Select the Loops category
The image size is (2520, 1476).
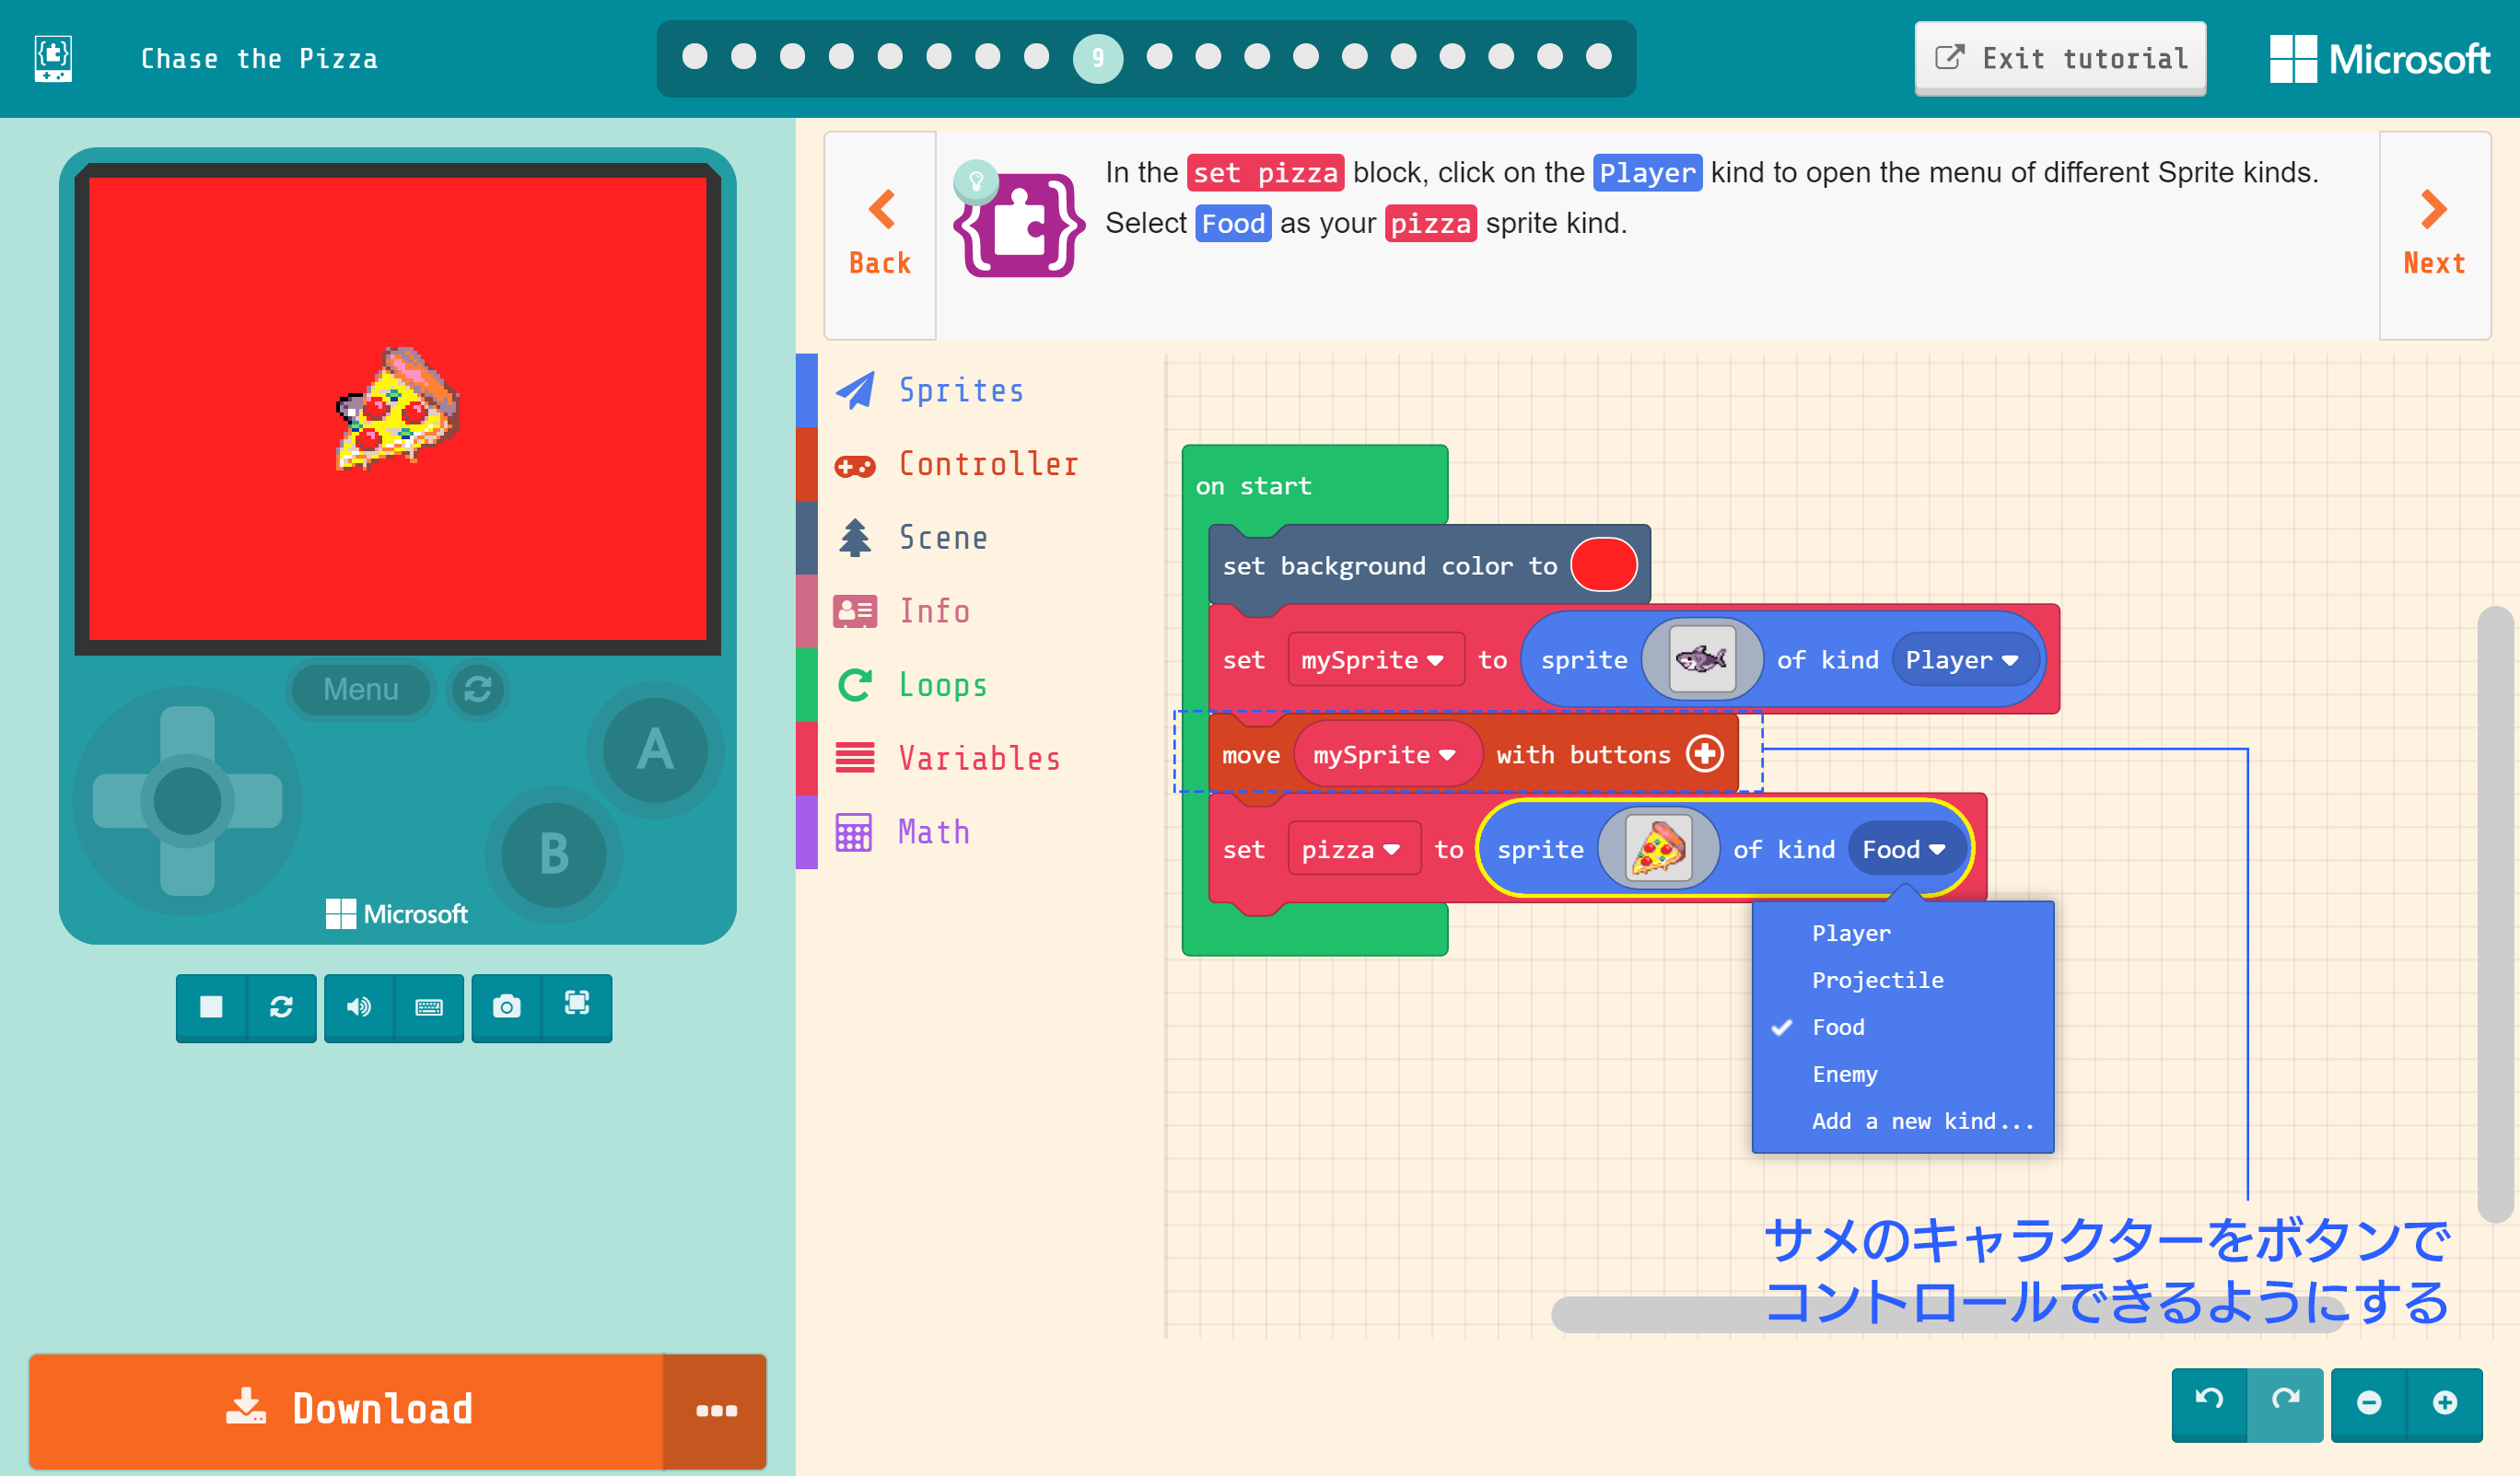941,684
